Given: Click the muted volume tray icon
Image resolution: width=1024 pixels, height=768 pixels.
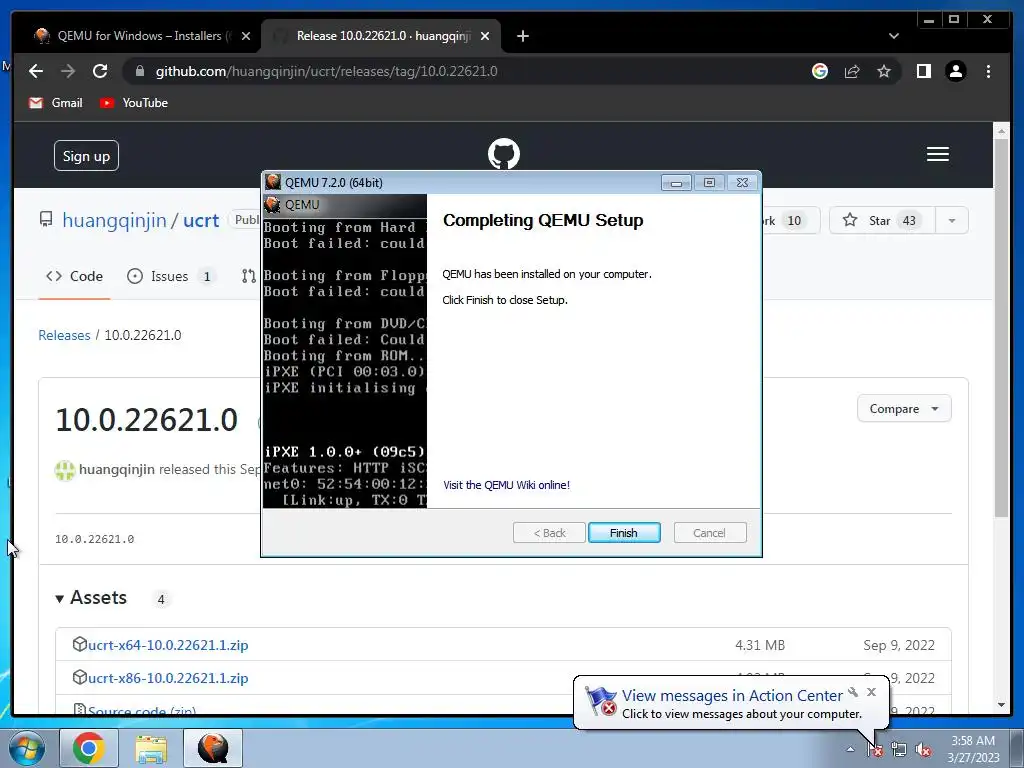Looking at the screenshot, I should point(923,750).
